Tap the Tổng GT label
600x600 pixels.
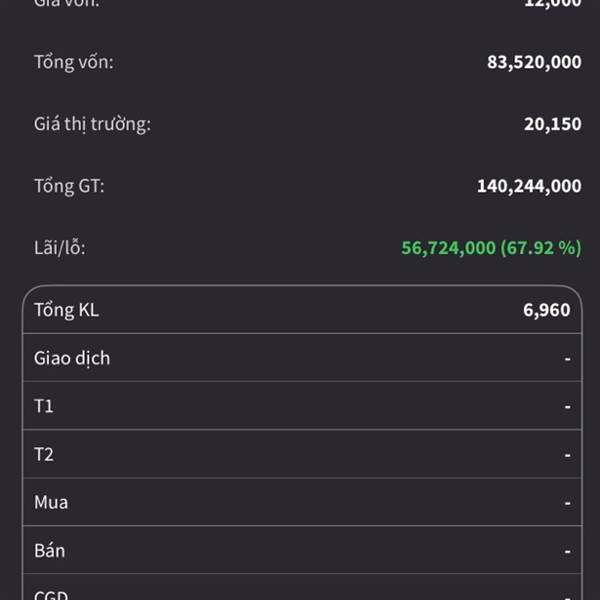69,186
